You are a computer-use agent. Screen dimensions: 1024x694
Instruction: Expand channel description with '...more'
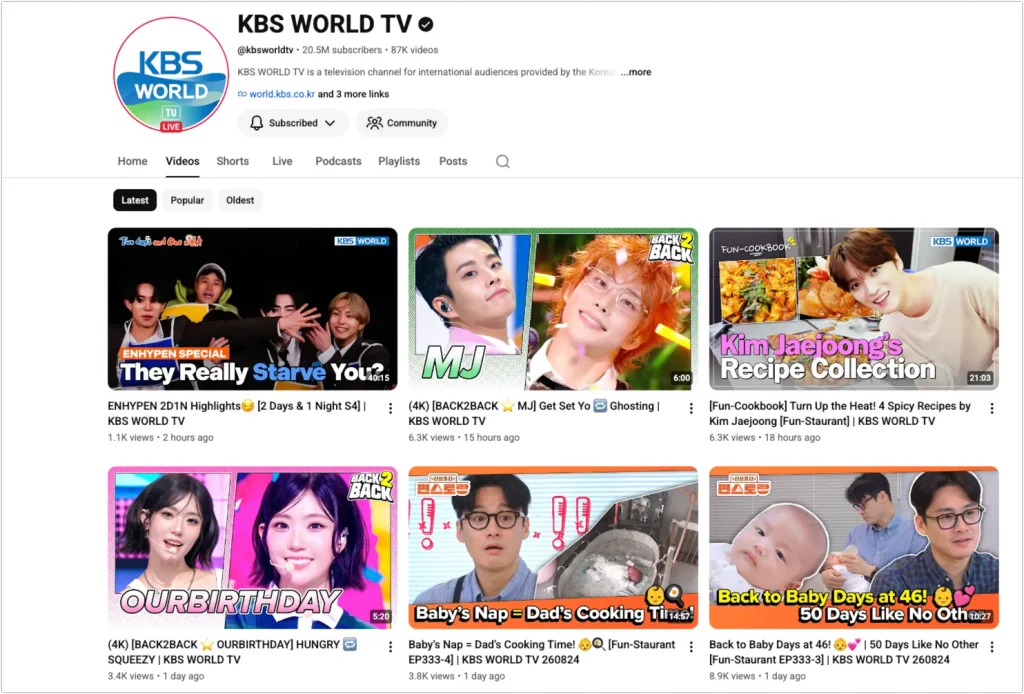pos(635,72)
